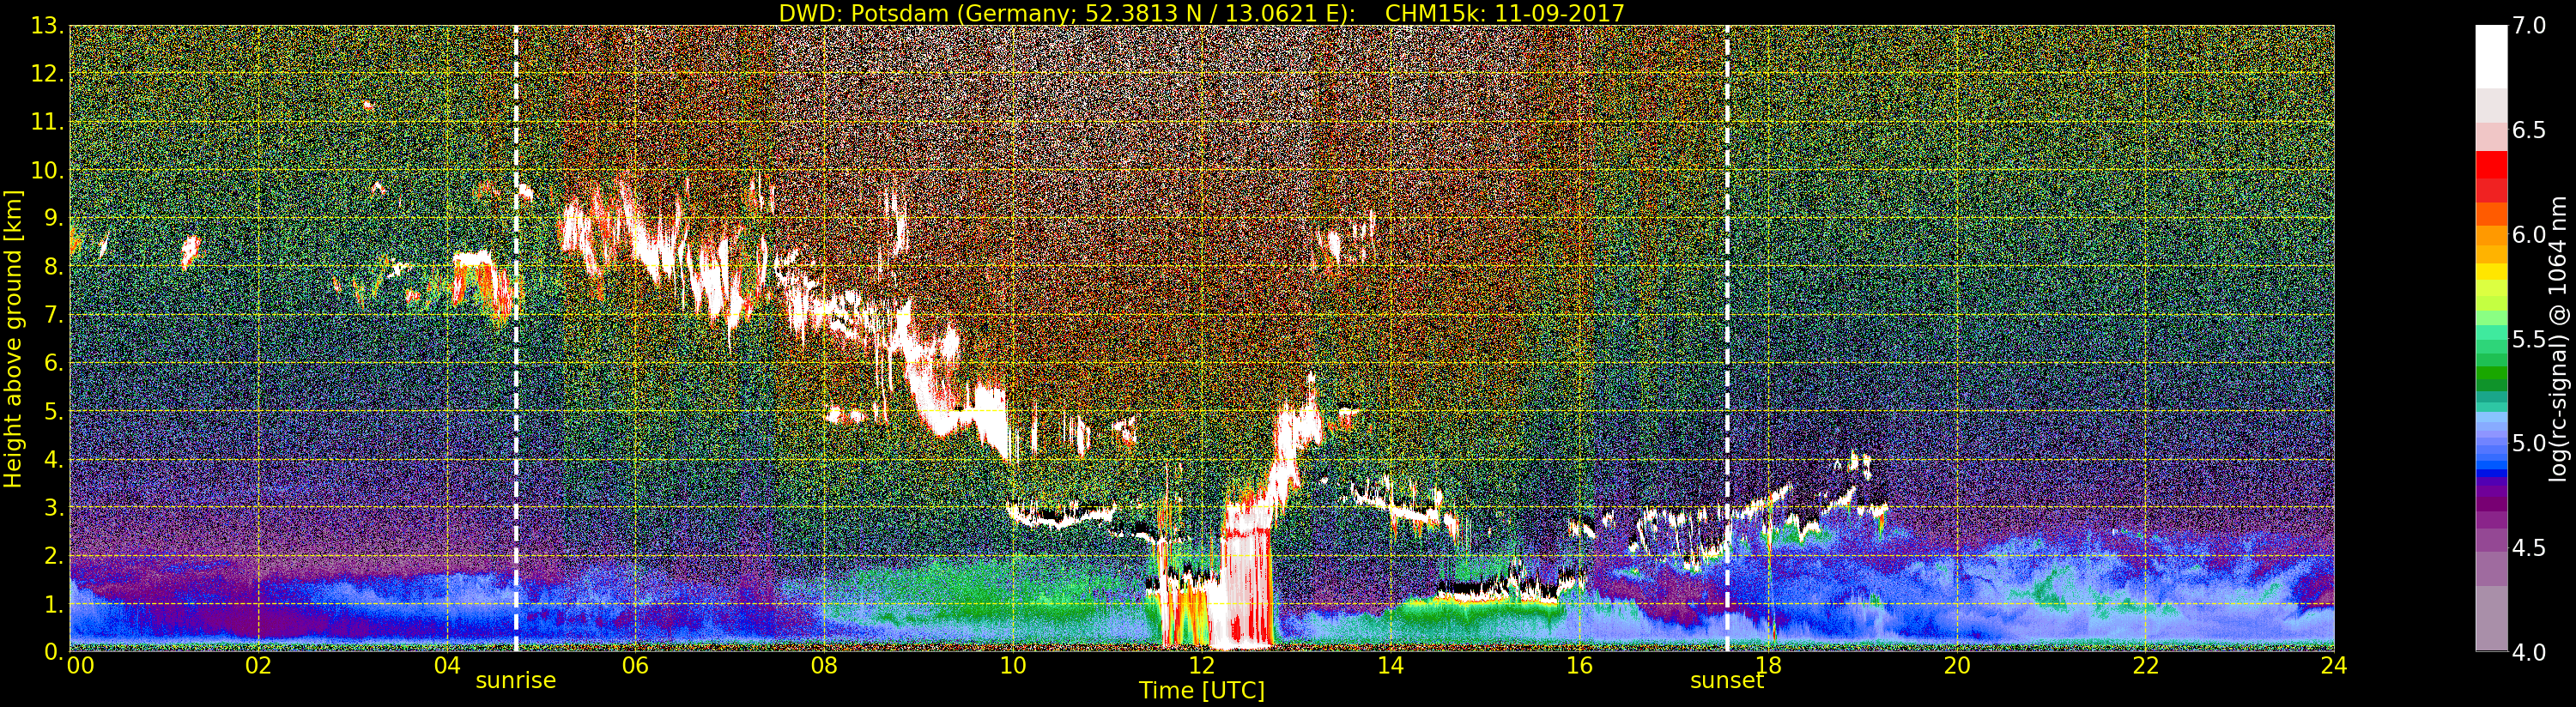The width and height of the screenshot is (2576, 707).
Task: Select the 'log(rc-signal) @ 1064 nm' colorbar label
Action: (x=2560, y=338)
